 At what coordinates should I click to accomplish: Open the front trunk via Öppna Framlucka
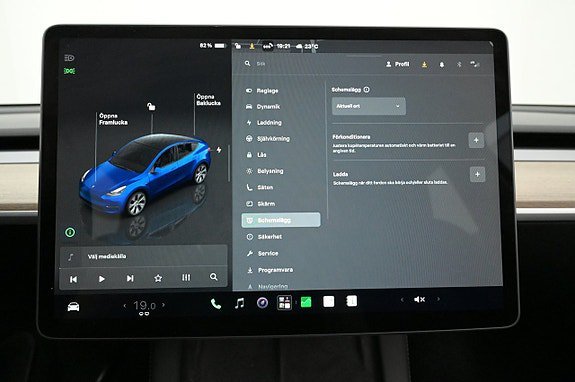pos(113,119)
